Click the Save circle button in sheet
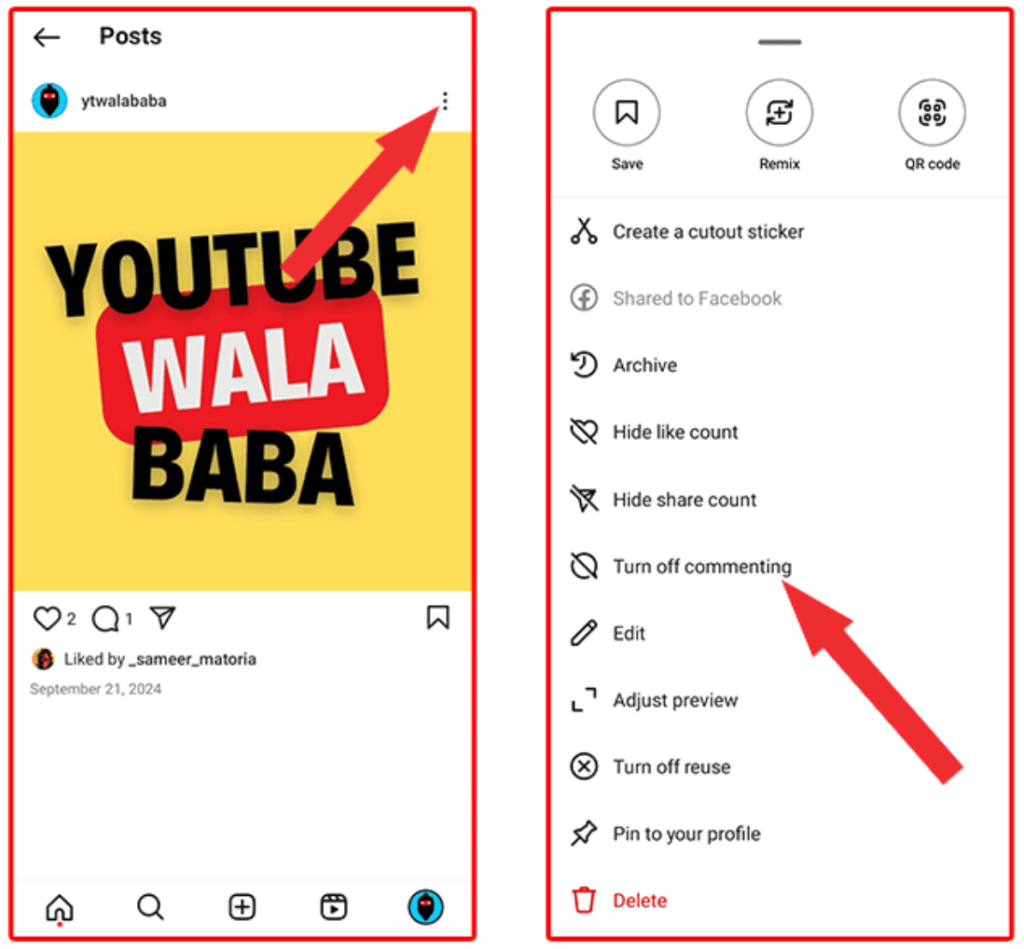 (x=626, y=112)
